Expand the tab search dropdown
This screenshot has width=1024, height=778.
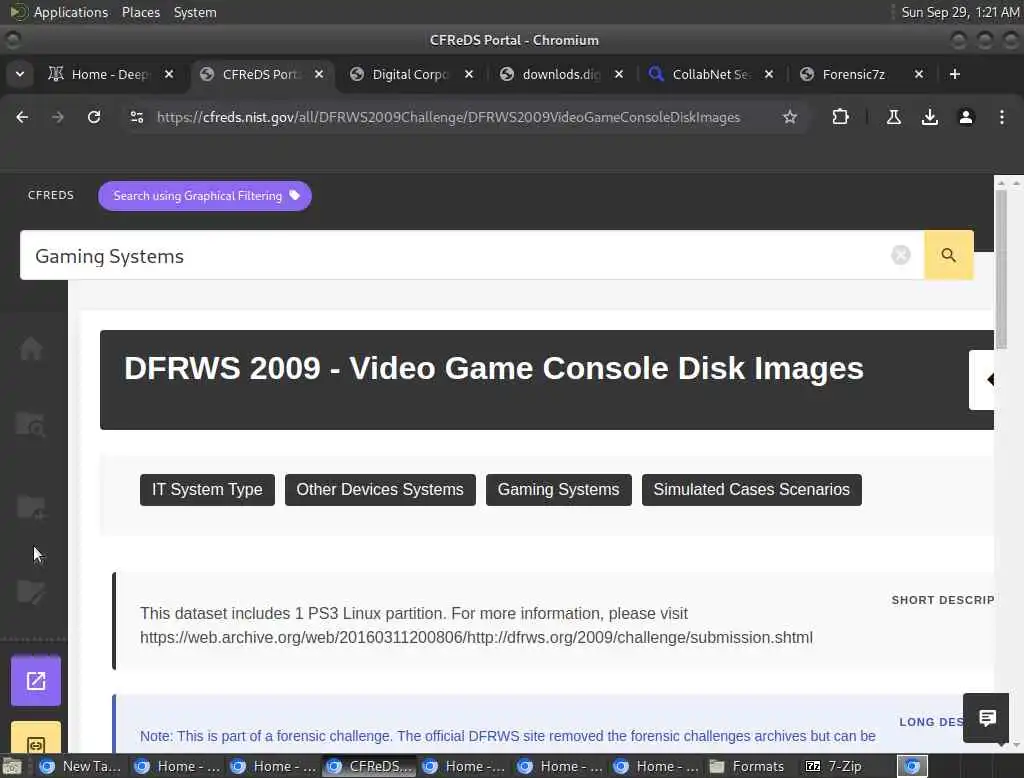20,74
